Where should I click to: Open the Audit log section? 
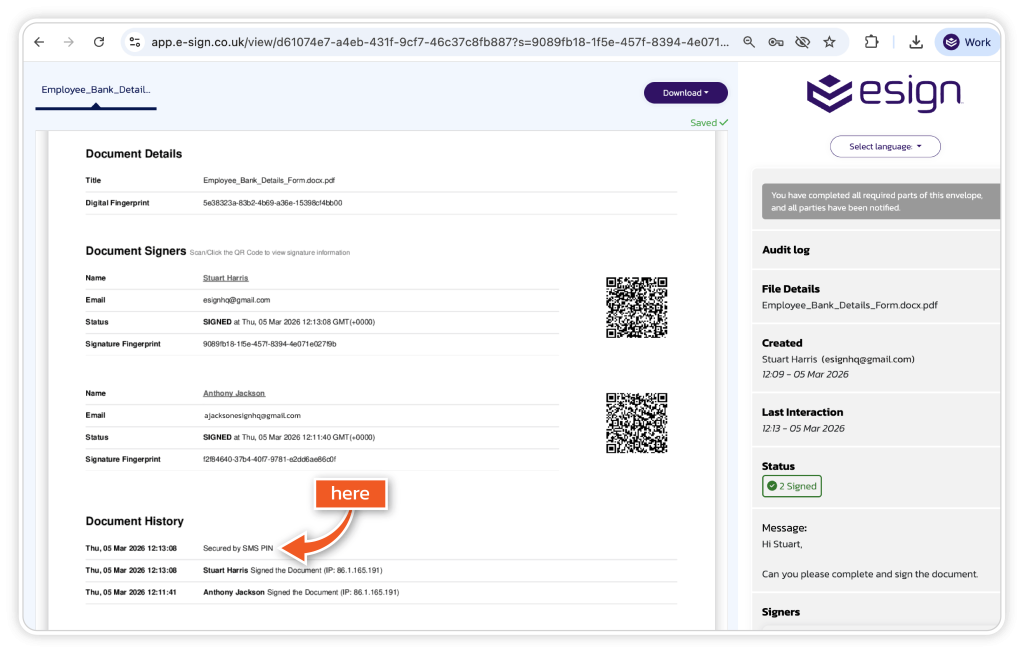pos(786,250)
